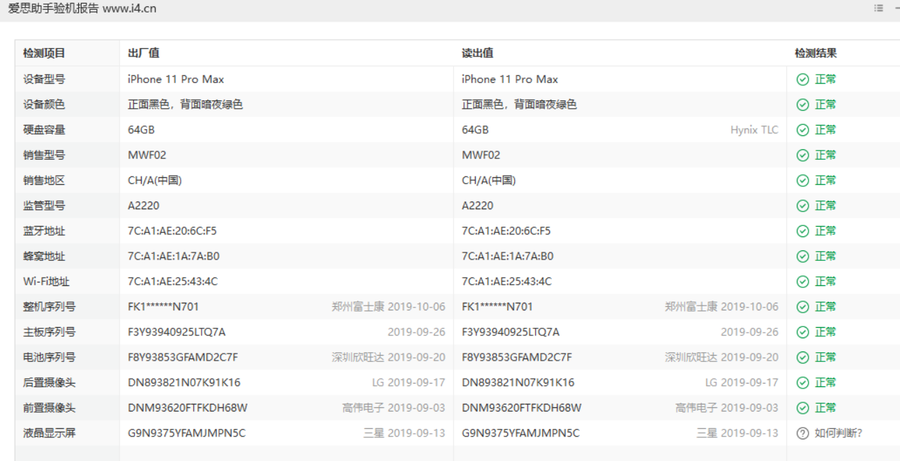This screenshot has height=461, width=900.
Task: Click 64GB in the 出厂值 column
Action: (x=141, y=130)
